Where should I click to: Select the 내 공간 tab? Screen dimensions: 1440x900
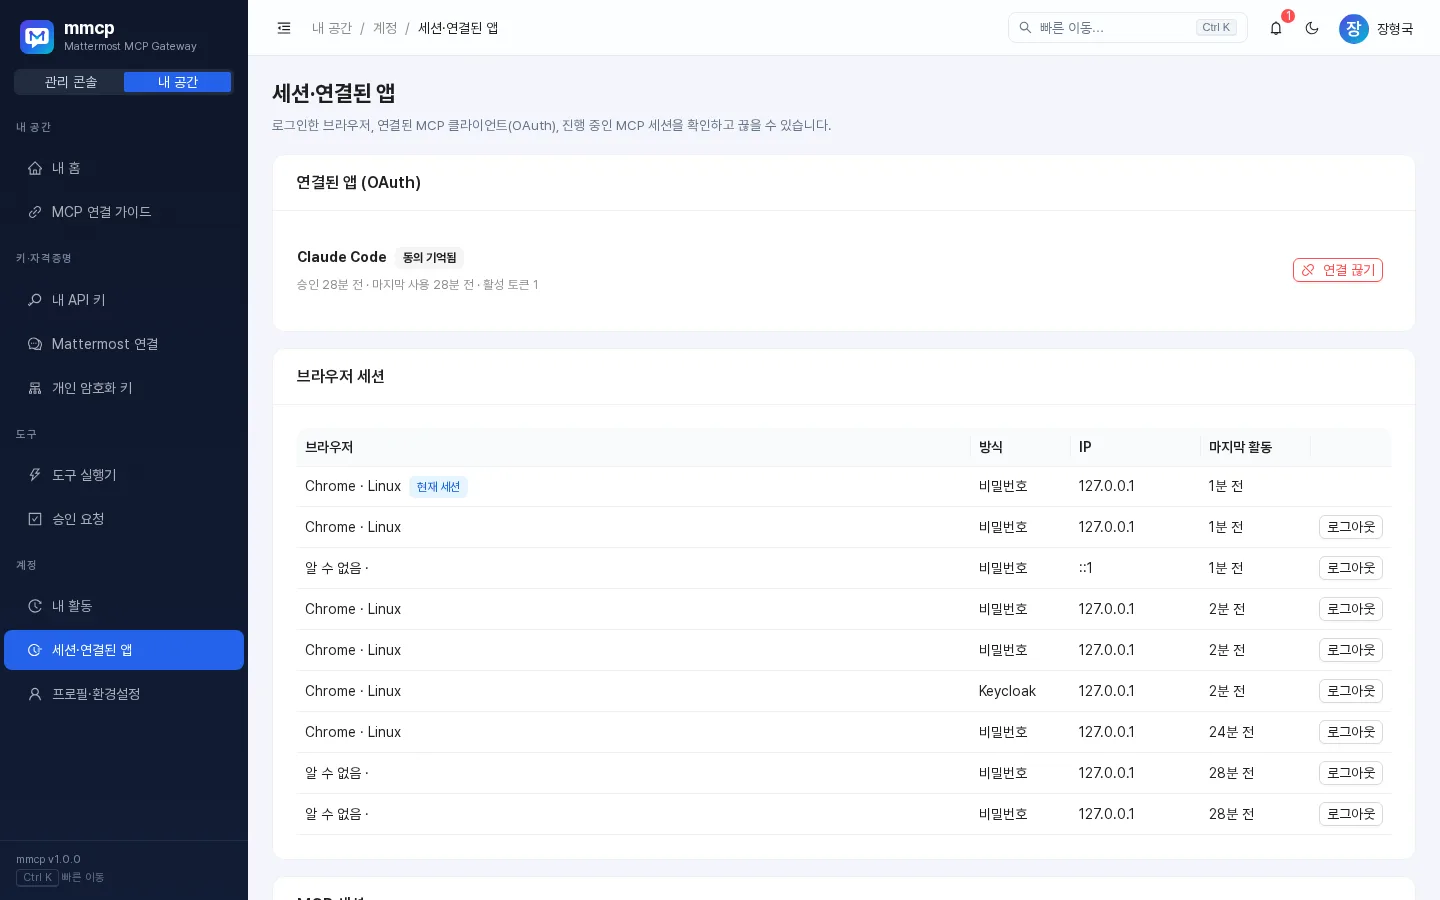point(178,82)
